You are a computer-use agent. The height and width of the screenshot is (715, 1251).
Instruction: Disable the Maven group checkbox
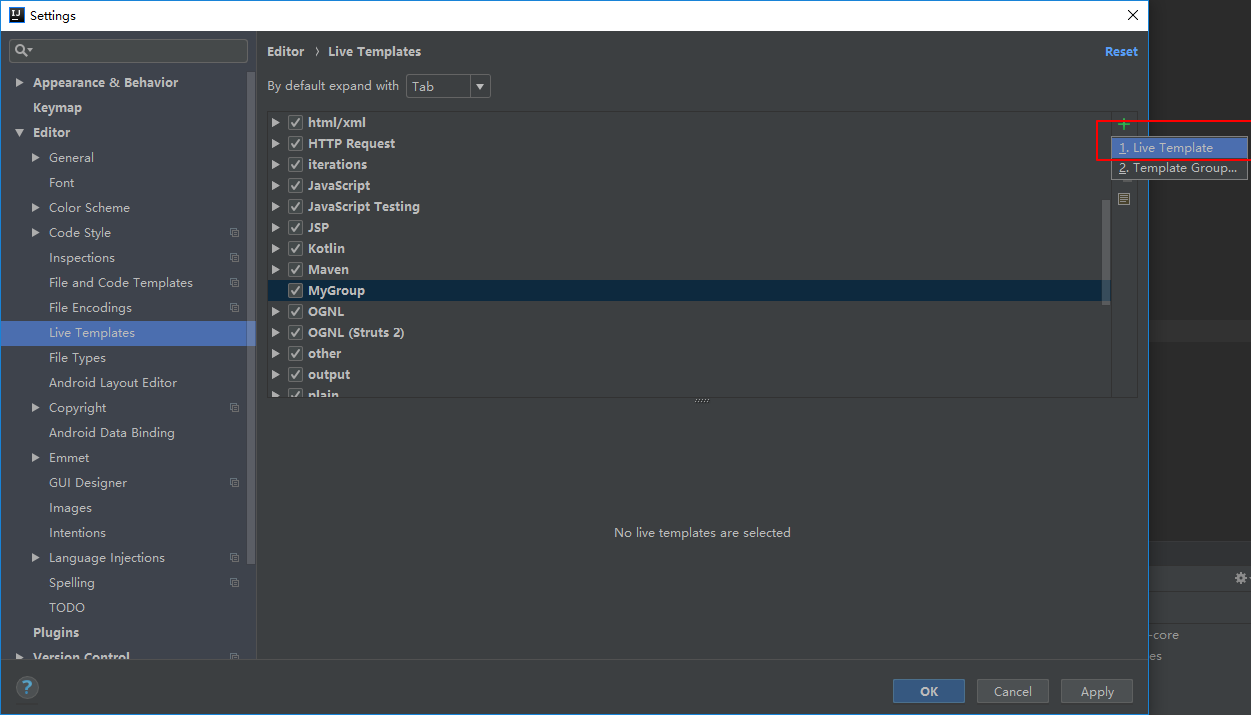click(295, 269)
